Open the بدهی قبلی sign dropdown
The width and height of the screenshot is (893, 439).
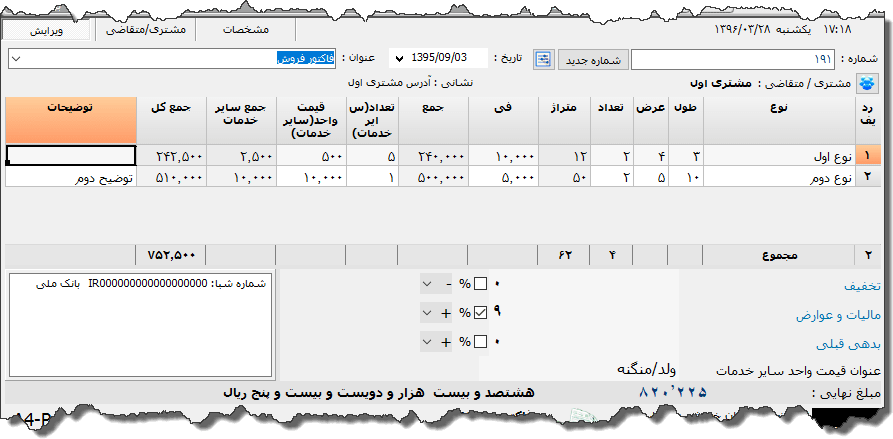(x=427, y=342)
